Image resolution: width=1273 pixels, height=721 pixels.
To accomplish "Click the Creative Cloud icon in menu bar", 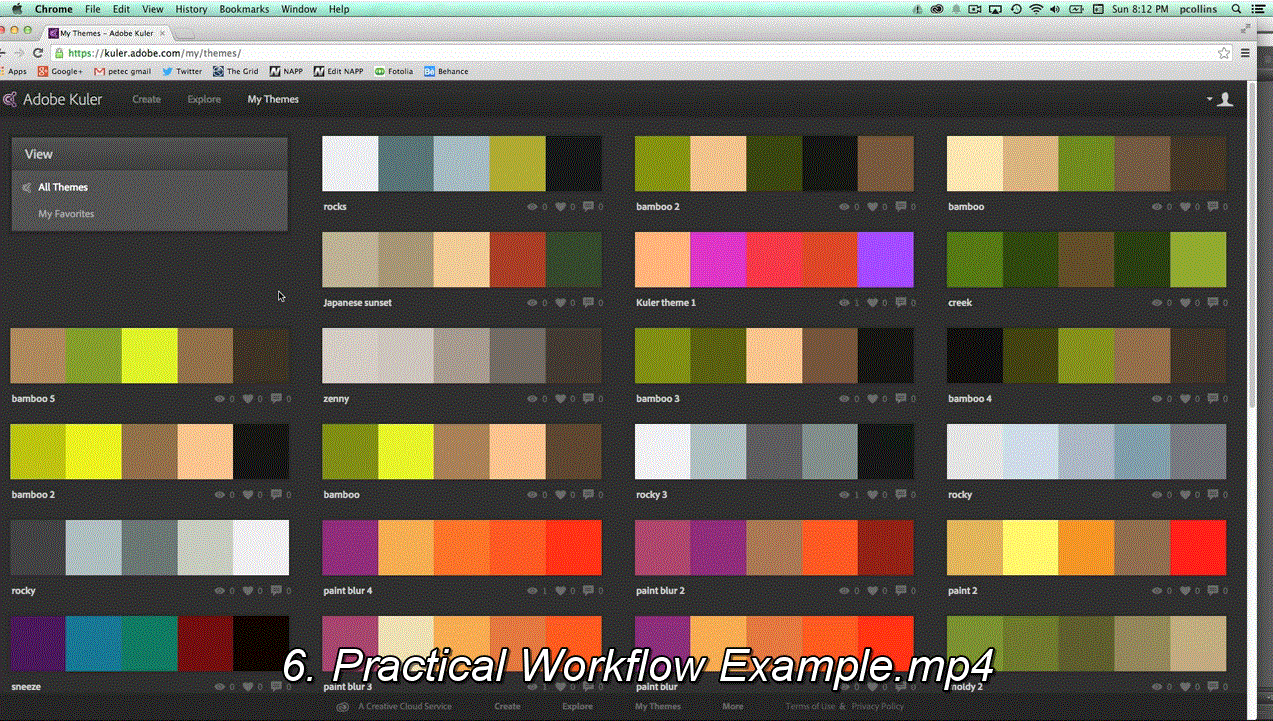I will tap(937, 9).
